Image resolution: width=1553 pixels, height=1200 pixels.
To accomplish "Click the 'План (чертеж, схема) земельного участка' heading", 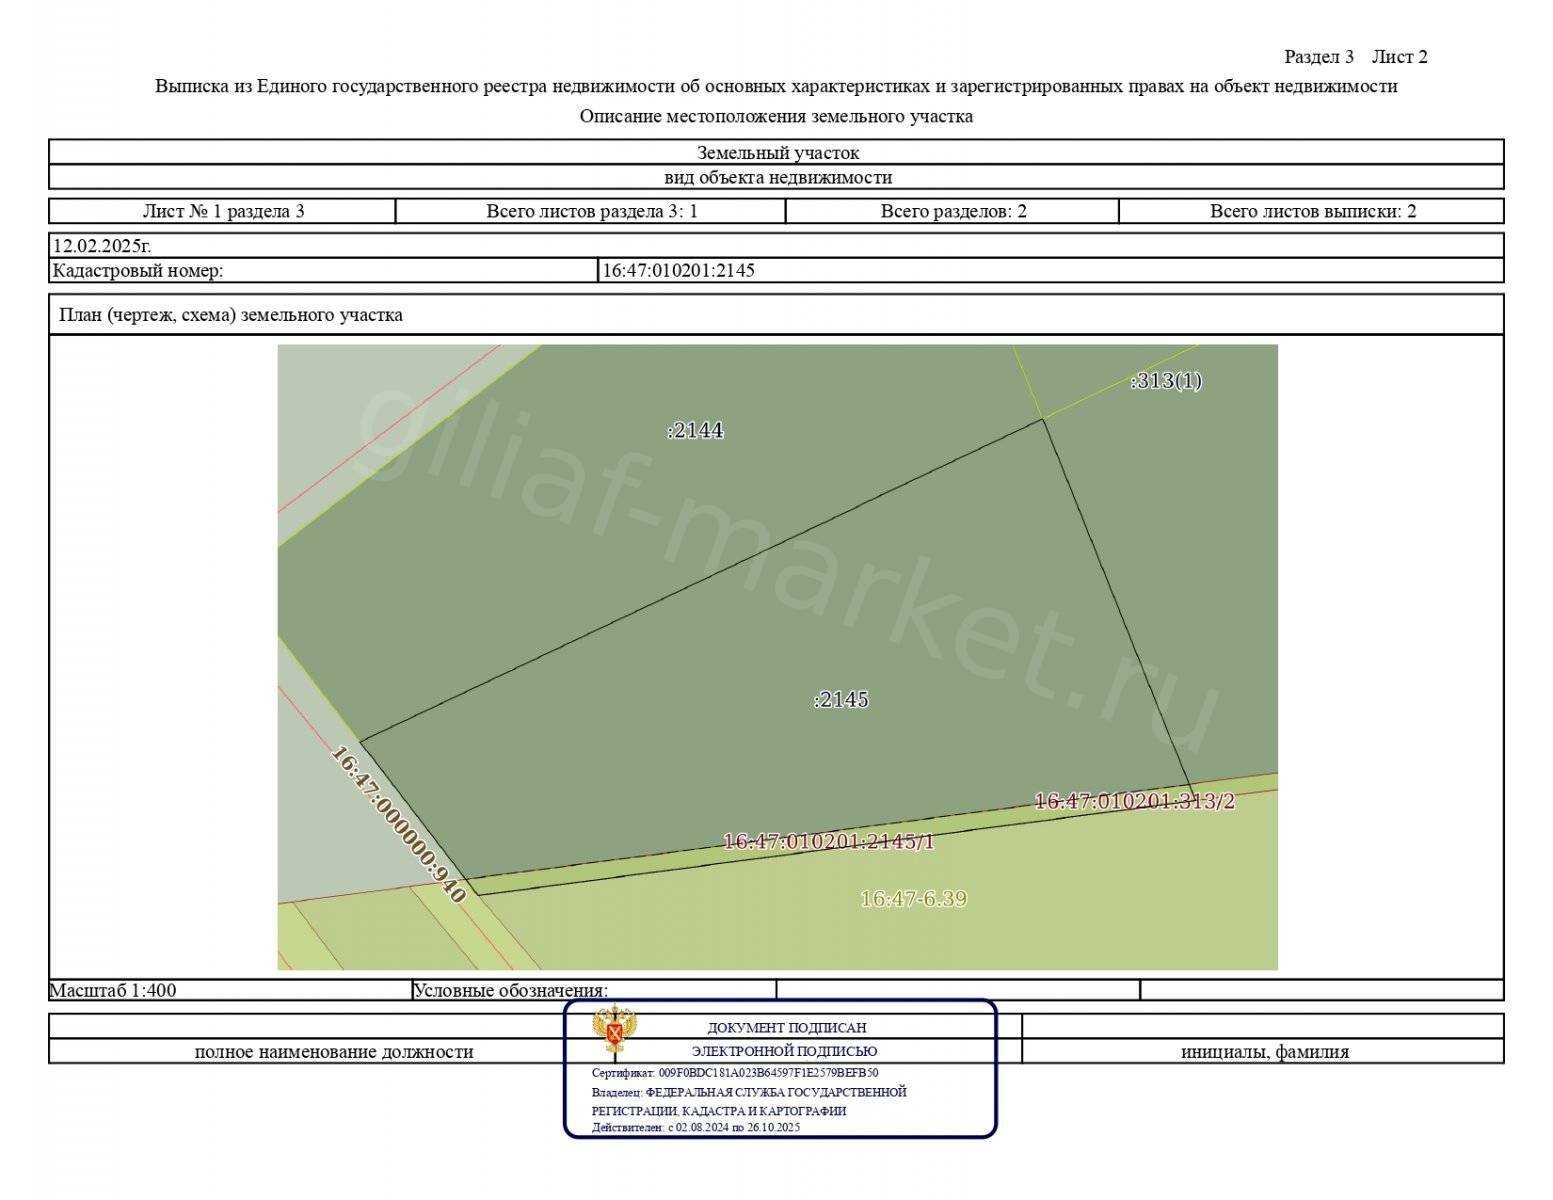I will (231, 315).
